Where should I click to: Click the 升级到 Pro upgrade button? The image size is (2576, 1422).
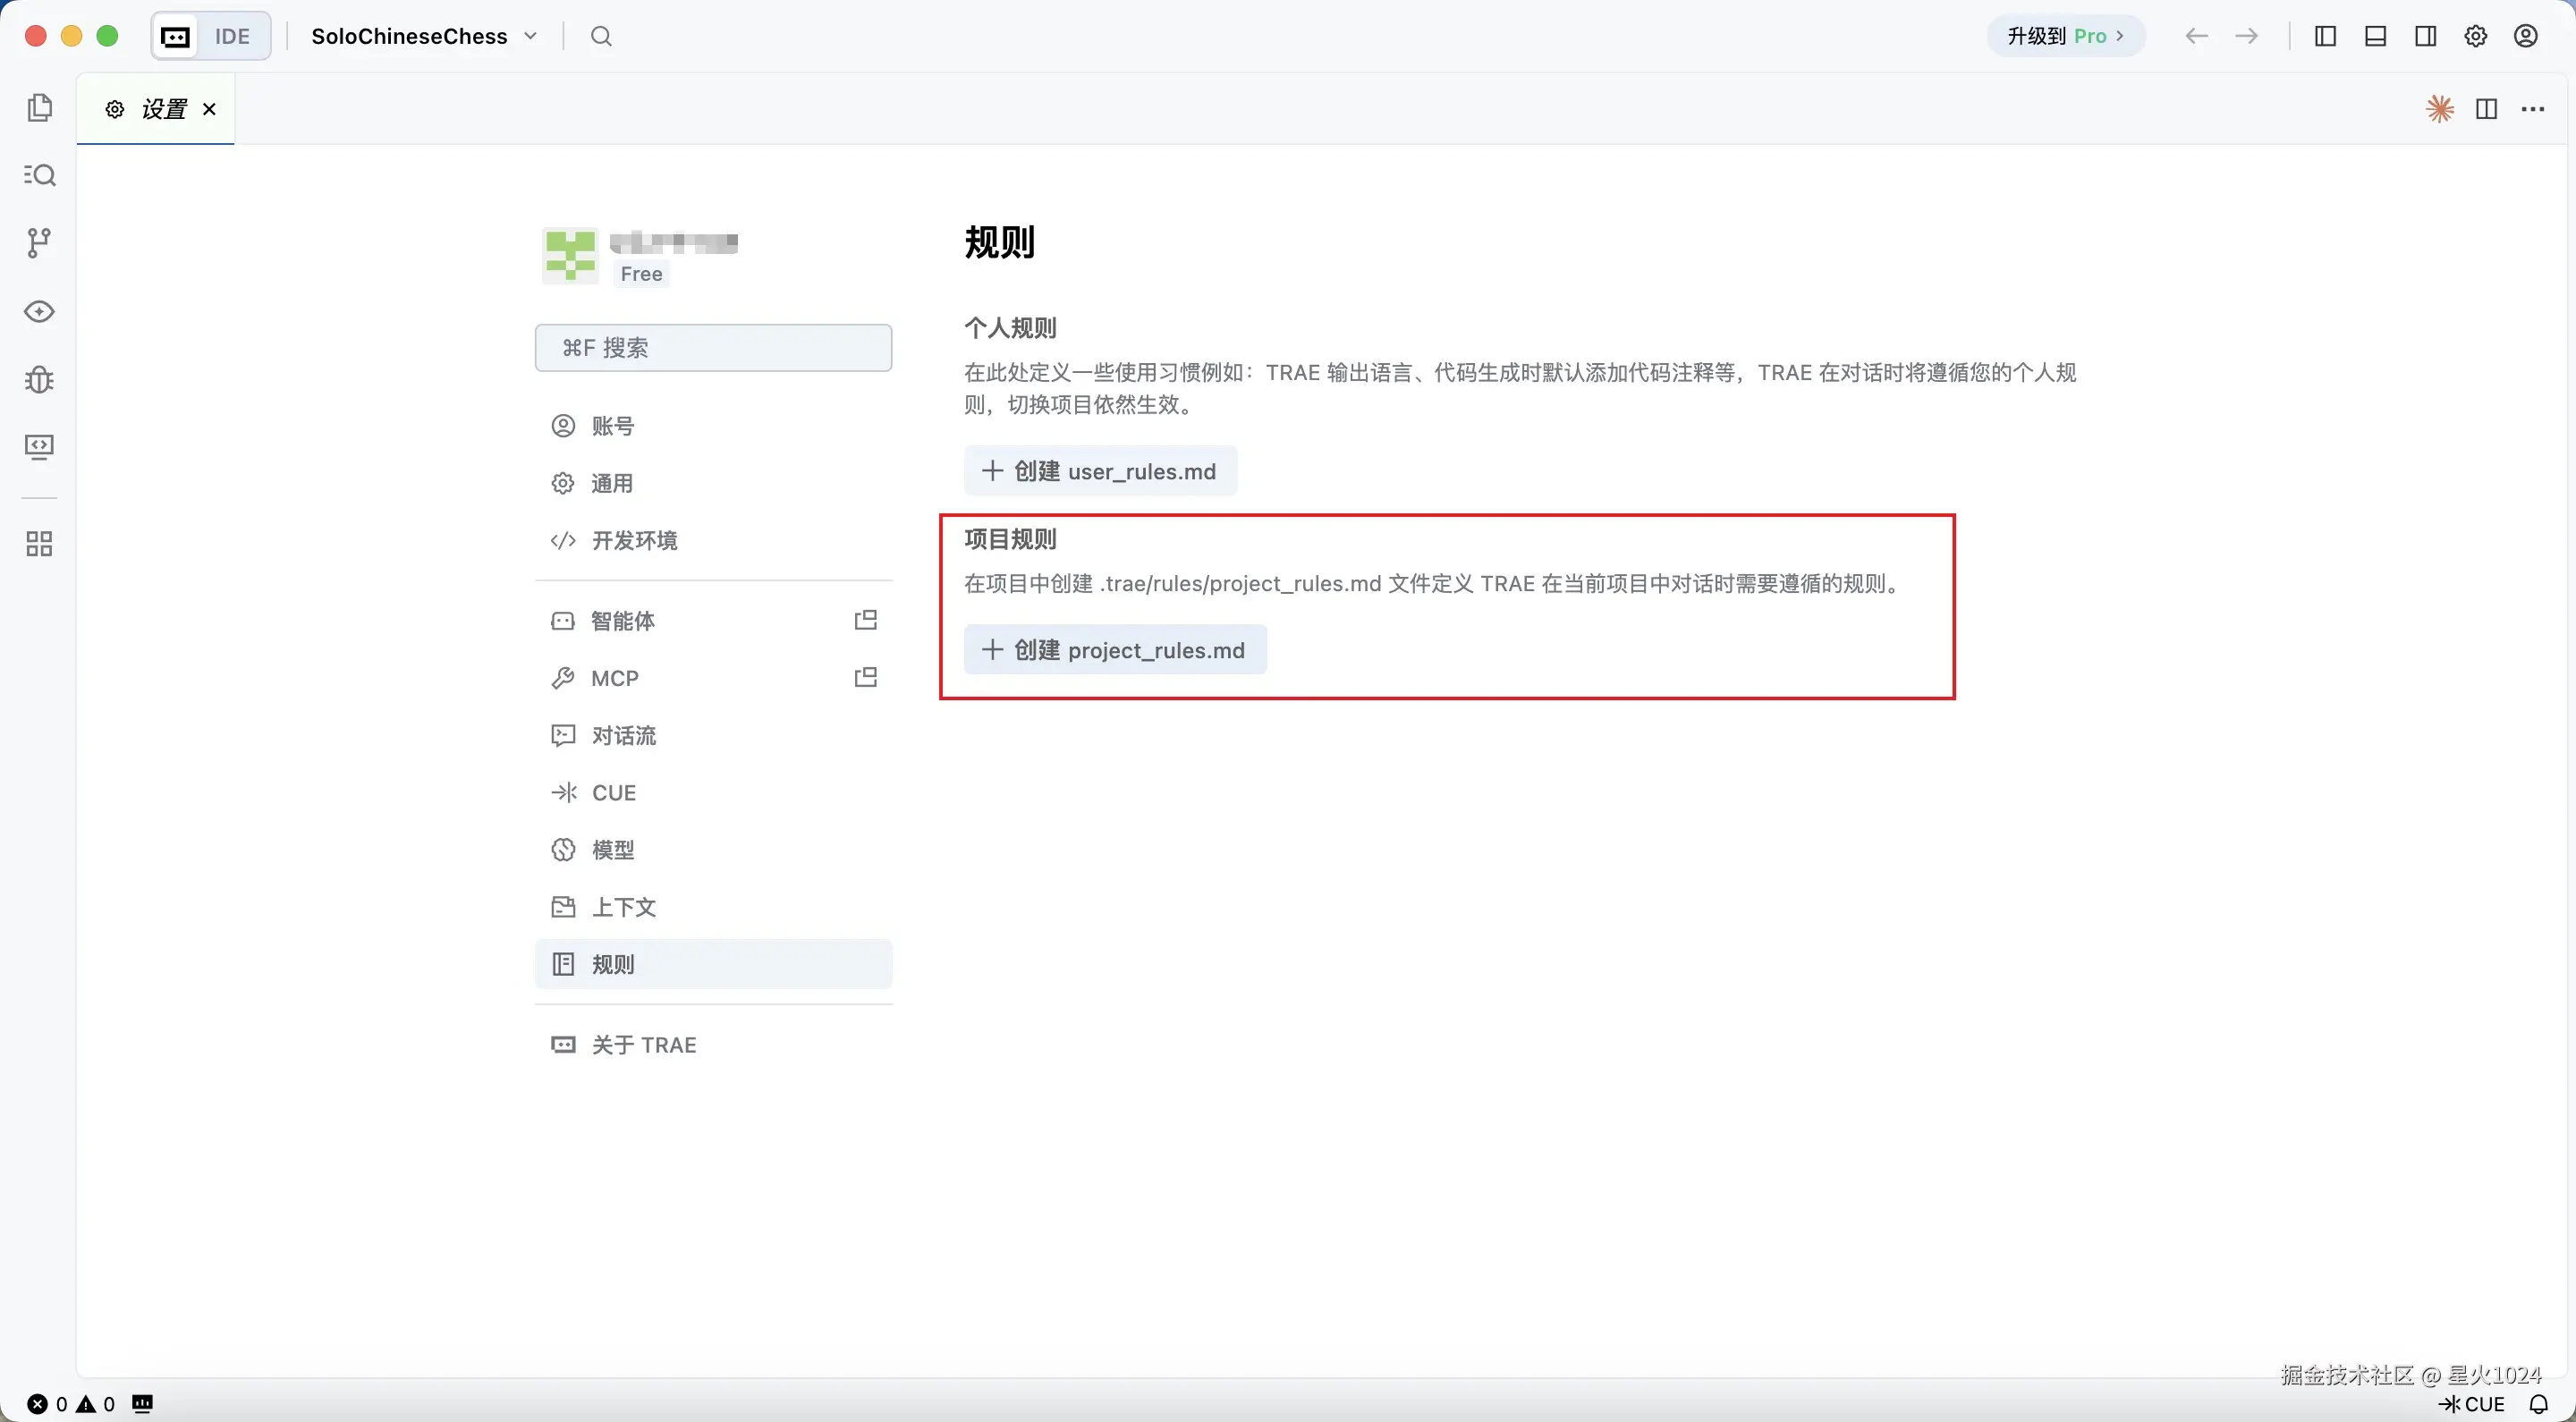pos(2065,36)
